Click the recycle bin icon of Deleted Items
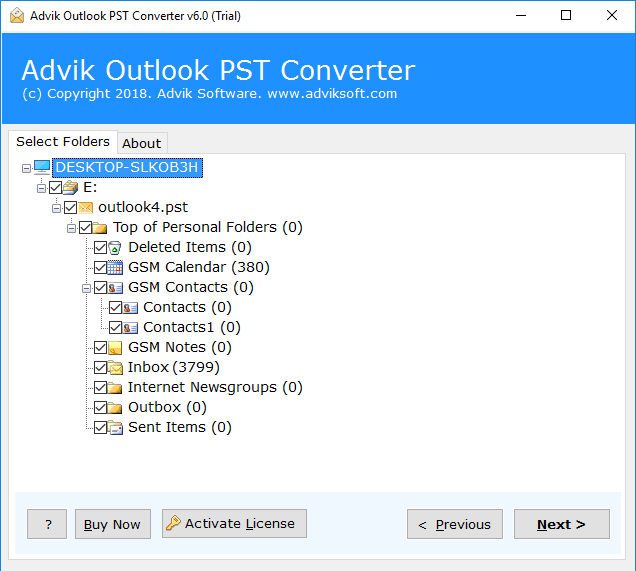Screen dimensions: 636x571 point(115,247)
